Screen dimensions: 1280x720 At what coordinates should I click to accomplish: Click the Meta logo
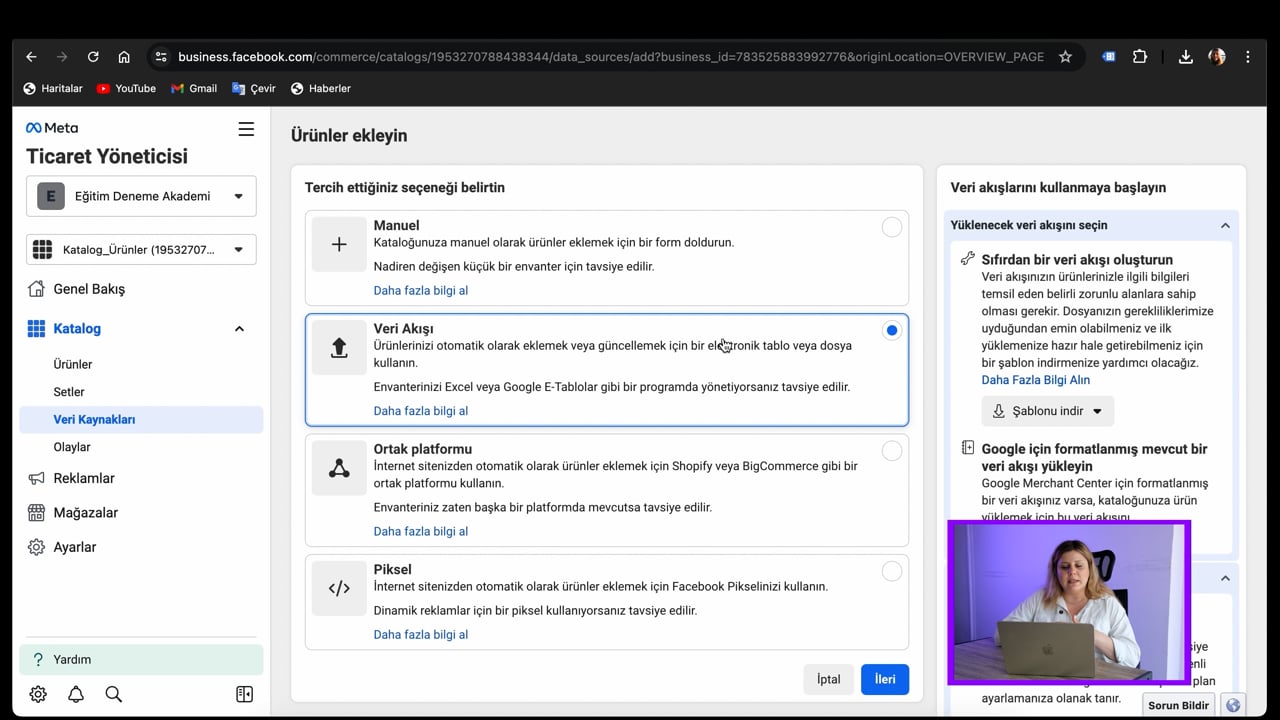pos(52,128)
